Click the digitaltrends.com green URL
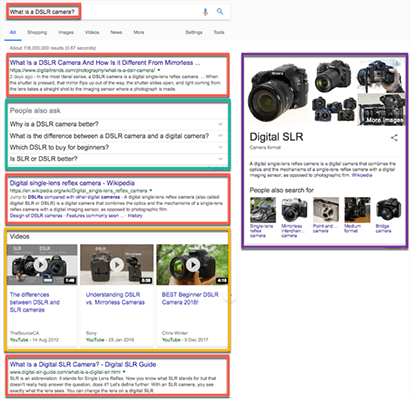The height and width of the screenshot is (400, 410). (x=82, y=70)
